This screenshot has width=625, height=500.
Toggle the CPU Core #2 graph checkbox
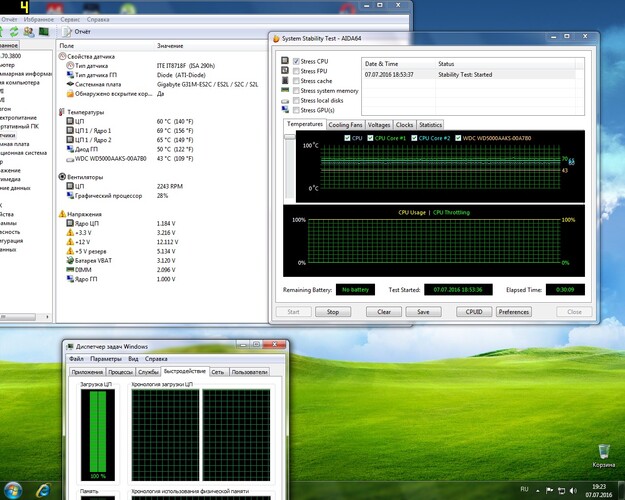coord(414,138)
